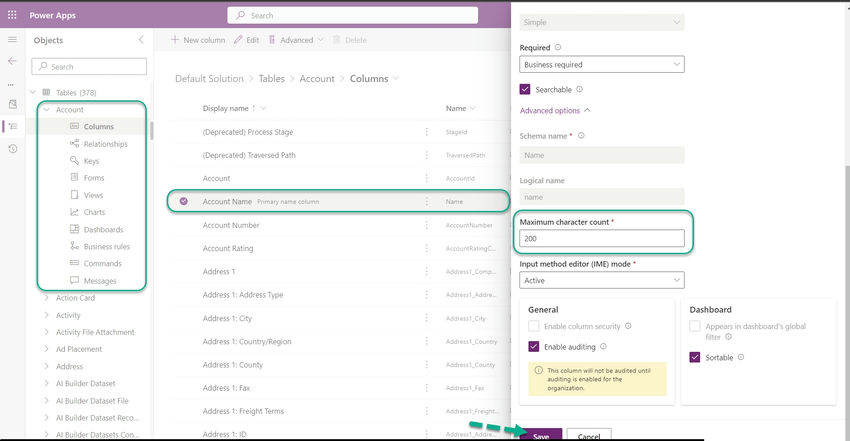Click info icon next to Enable auditing
The image size is (850, 441).
click(x=603, y=346)
